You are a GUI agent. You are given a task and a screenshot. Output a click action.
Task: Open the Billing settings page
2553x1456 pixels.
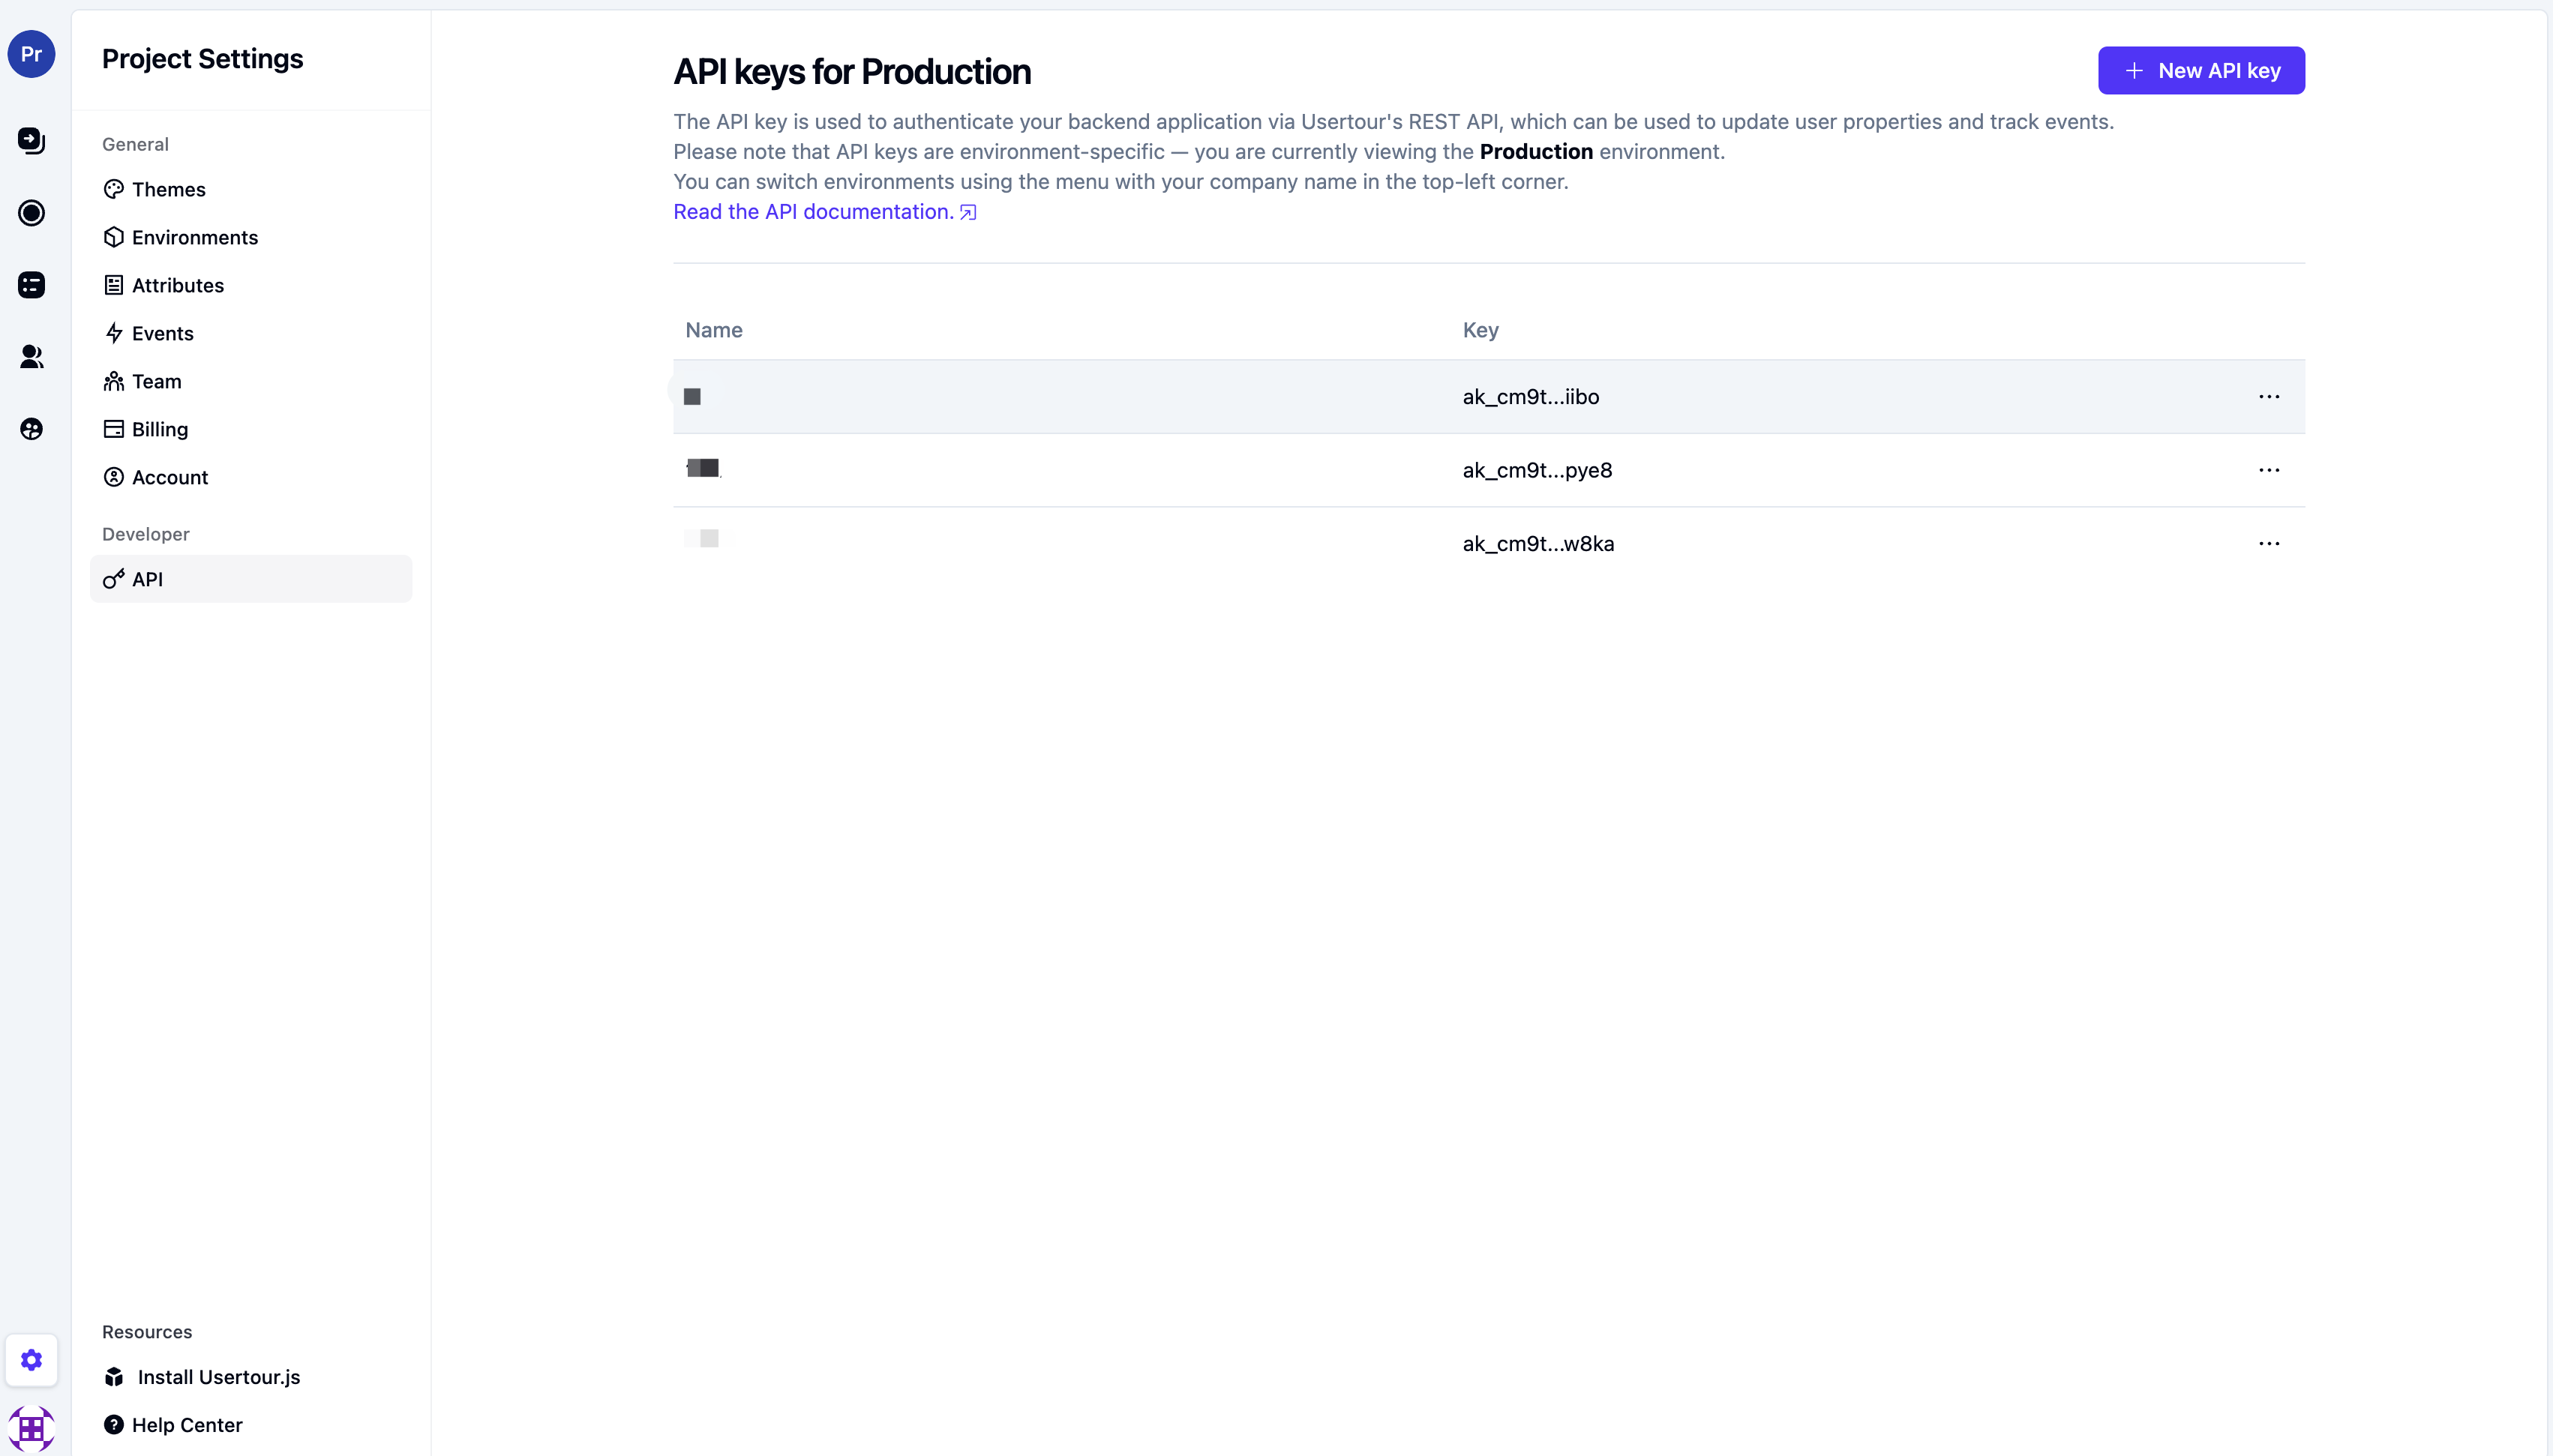pos(159,429)
